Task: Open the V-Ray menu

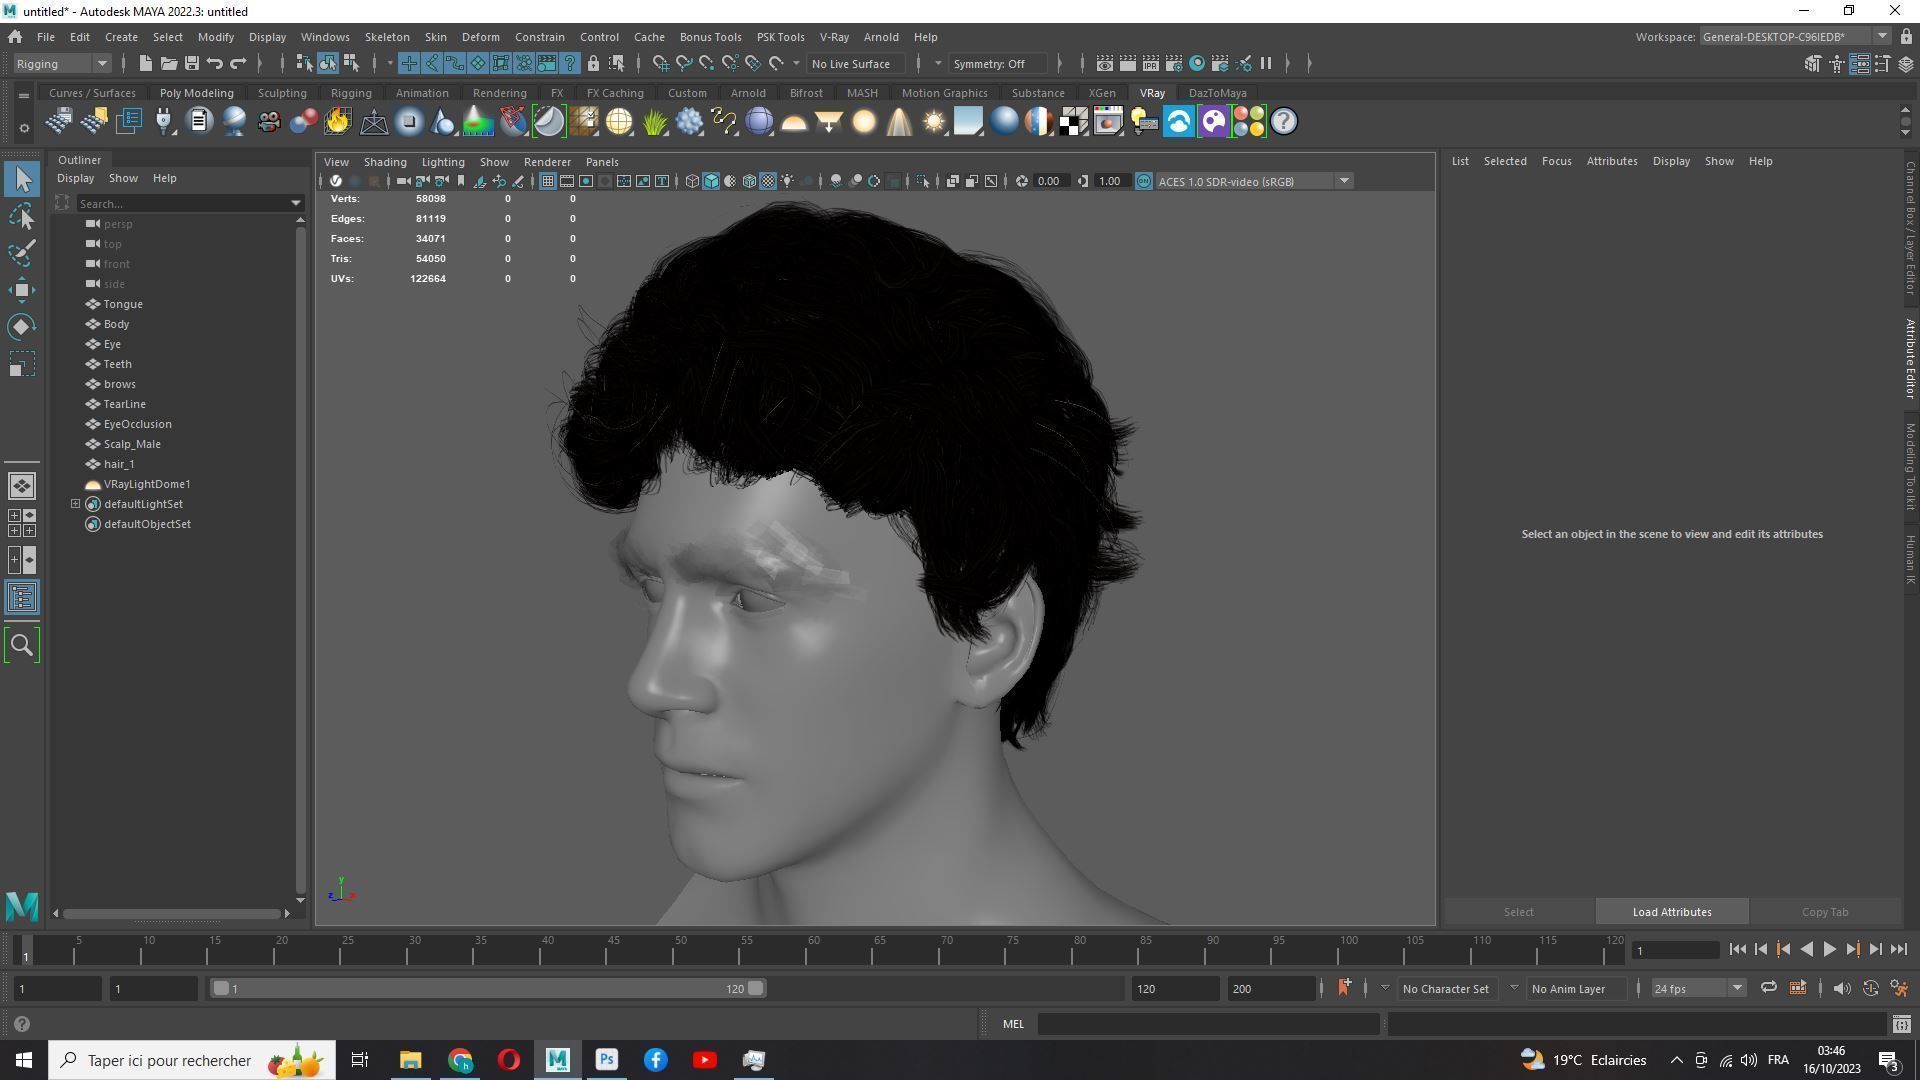Action: pos(834,37)
